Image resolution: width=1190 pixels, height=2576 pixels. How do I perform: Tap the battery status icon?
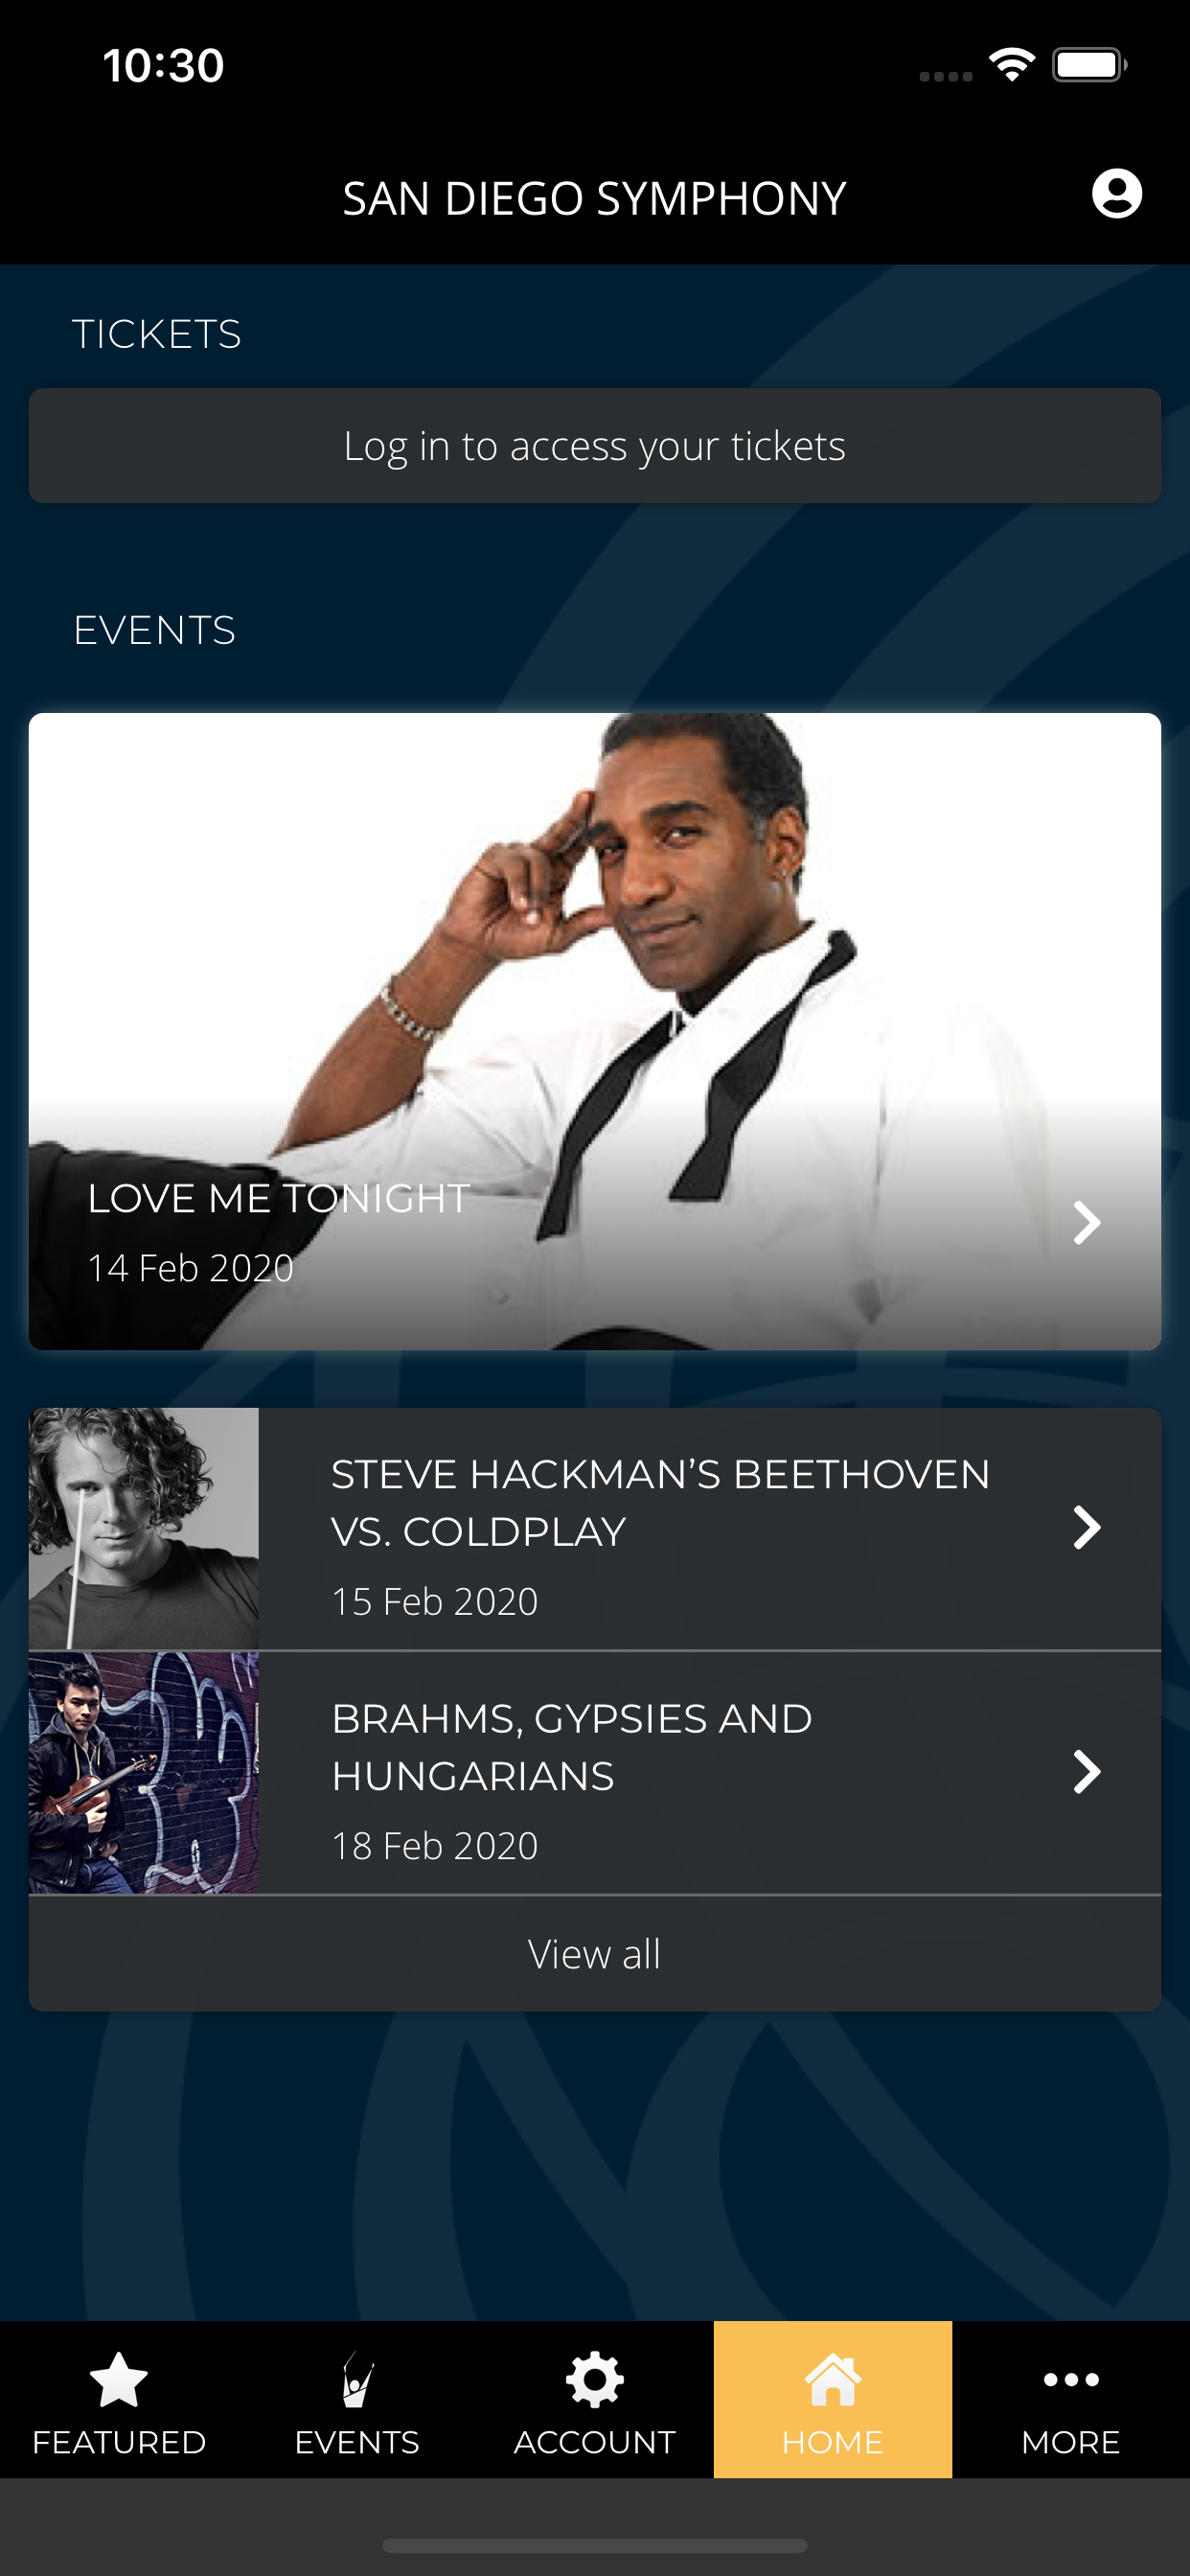[x=1089, y=65]
